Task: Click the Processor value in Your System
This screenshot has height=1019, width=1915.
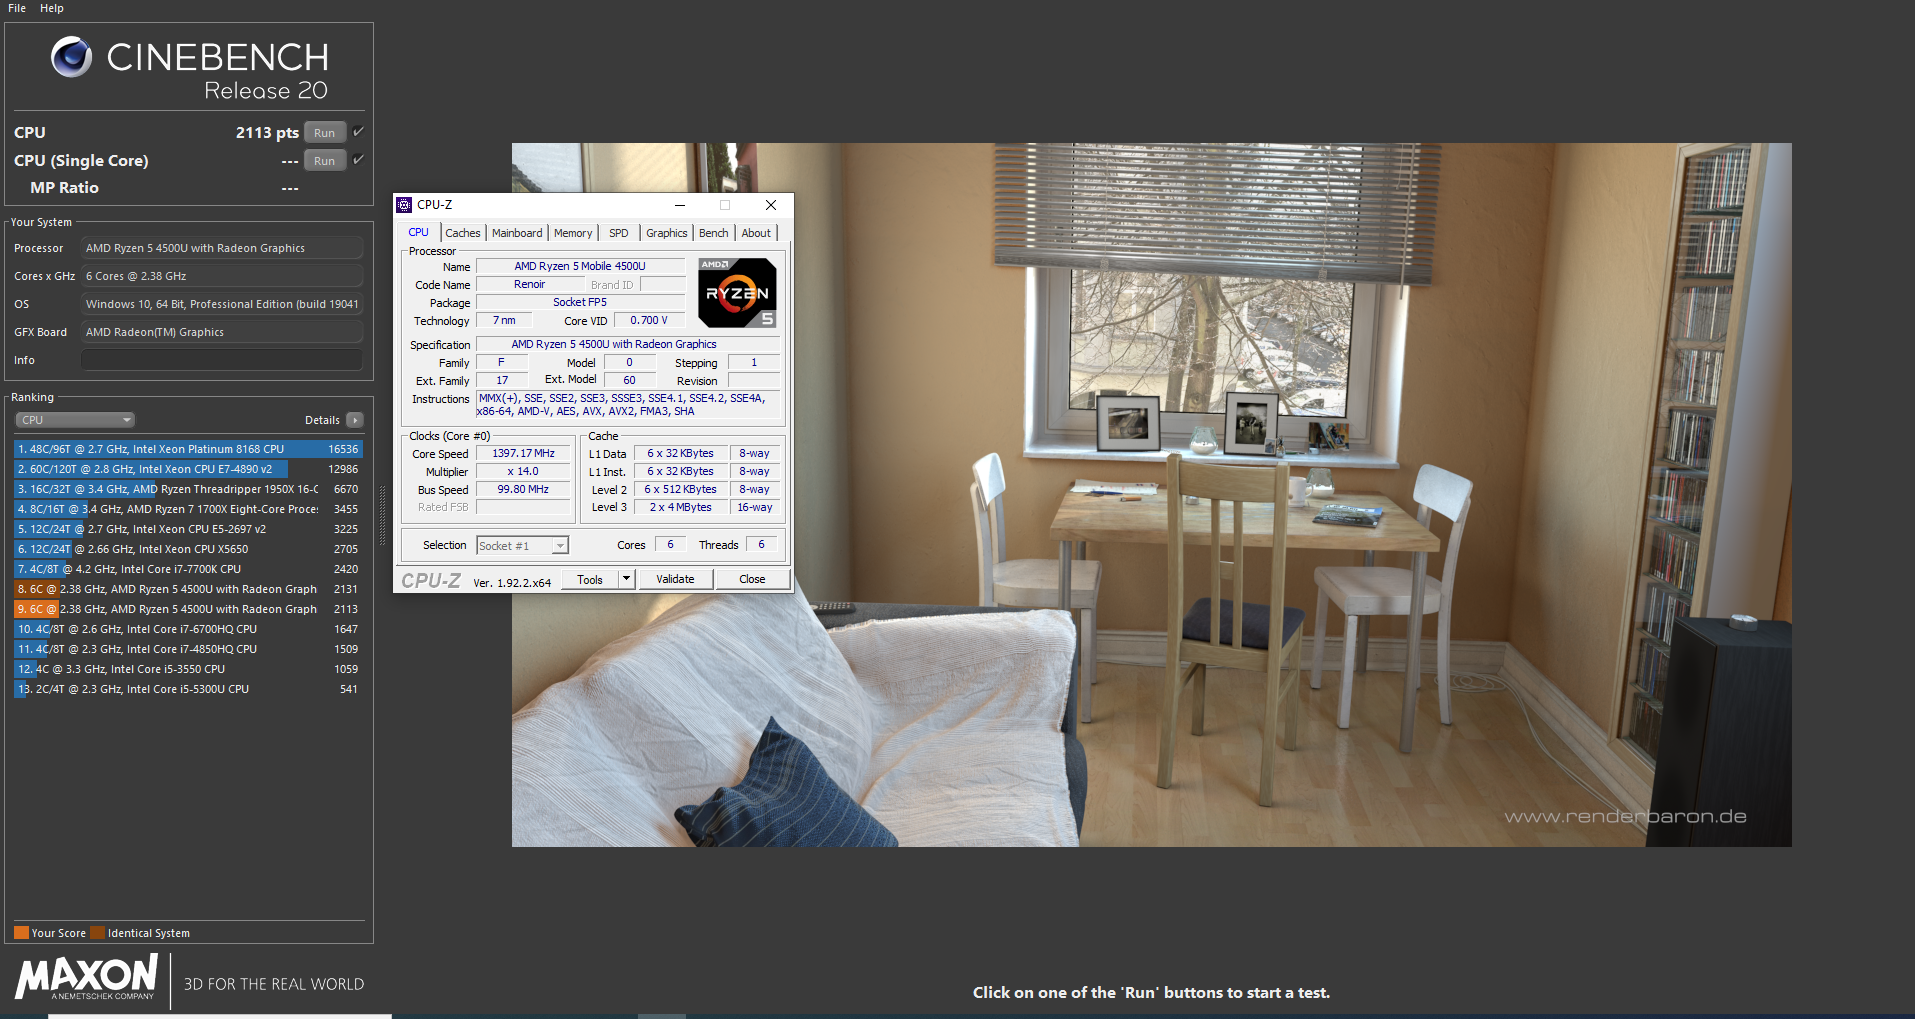Action: point(222,248)
